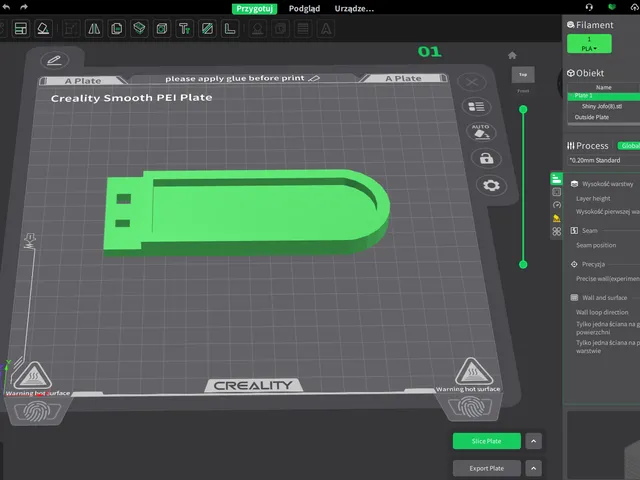This screenshot has width=640, height=480.
Task: Click the arrange-plate list icon
Action: point(476,107)
